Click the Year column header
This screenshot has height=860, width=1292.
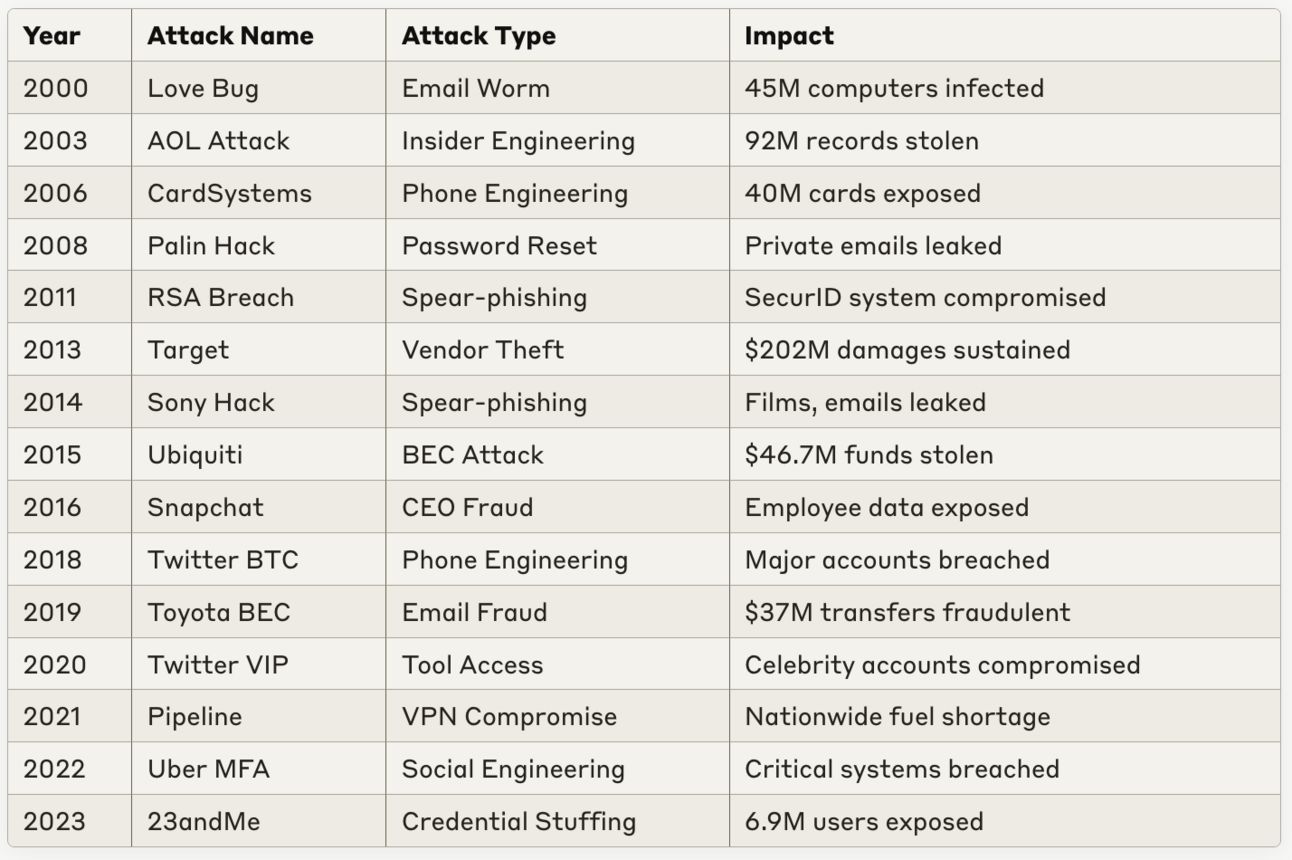[69, 35]
